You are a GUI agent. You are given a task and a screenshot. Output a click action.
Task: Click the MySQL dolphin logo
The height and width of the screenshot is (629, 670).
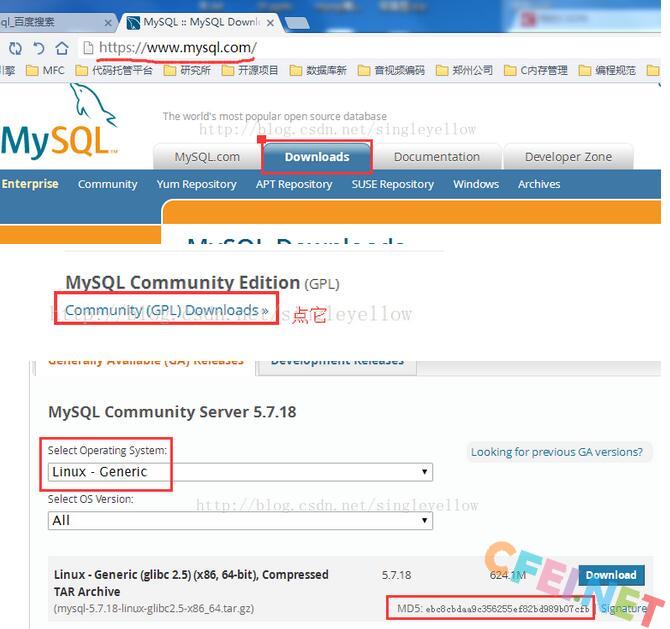coord(60,122)
